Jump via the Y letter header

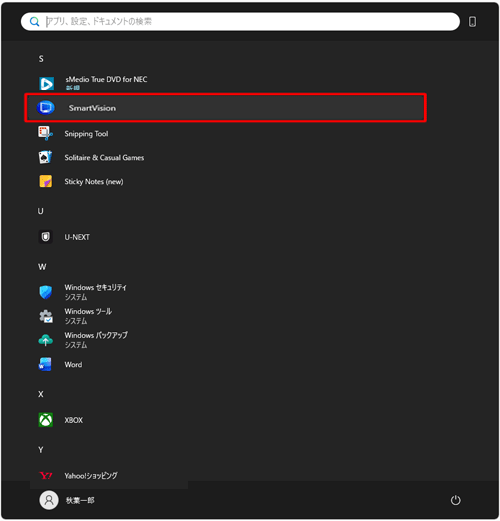click(41, 450)
